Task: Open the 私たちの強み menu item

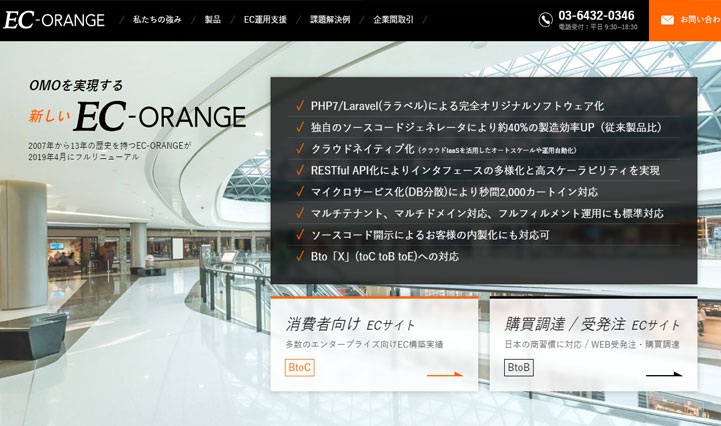Action: tap(157, 19)
